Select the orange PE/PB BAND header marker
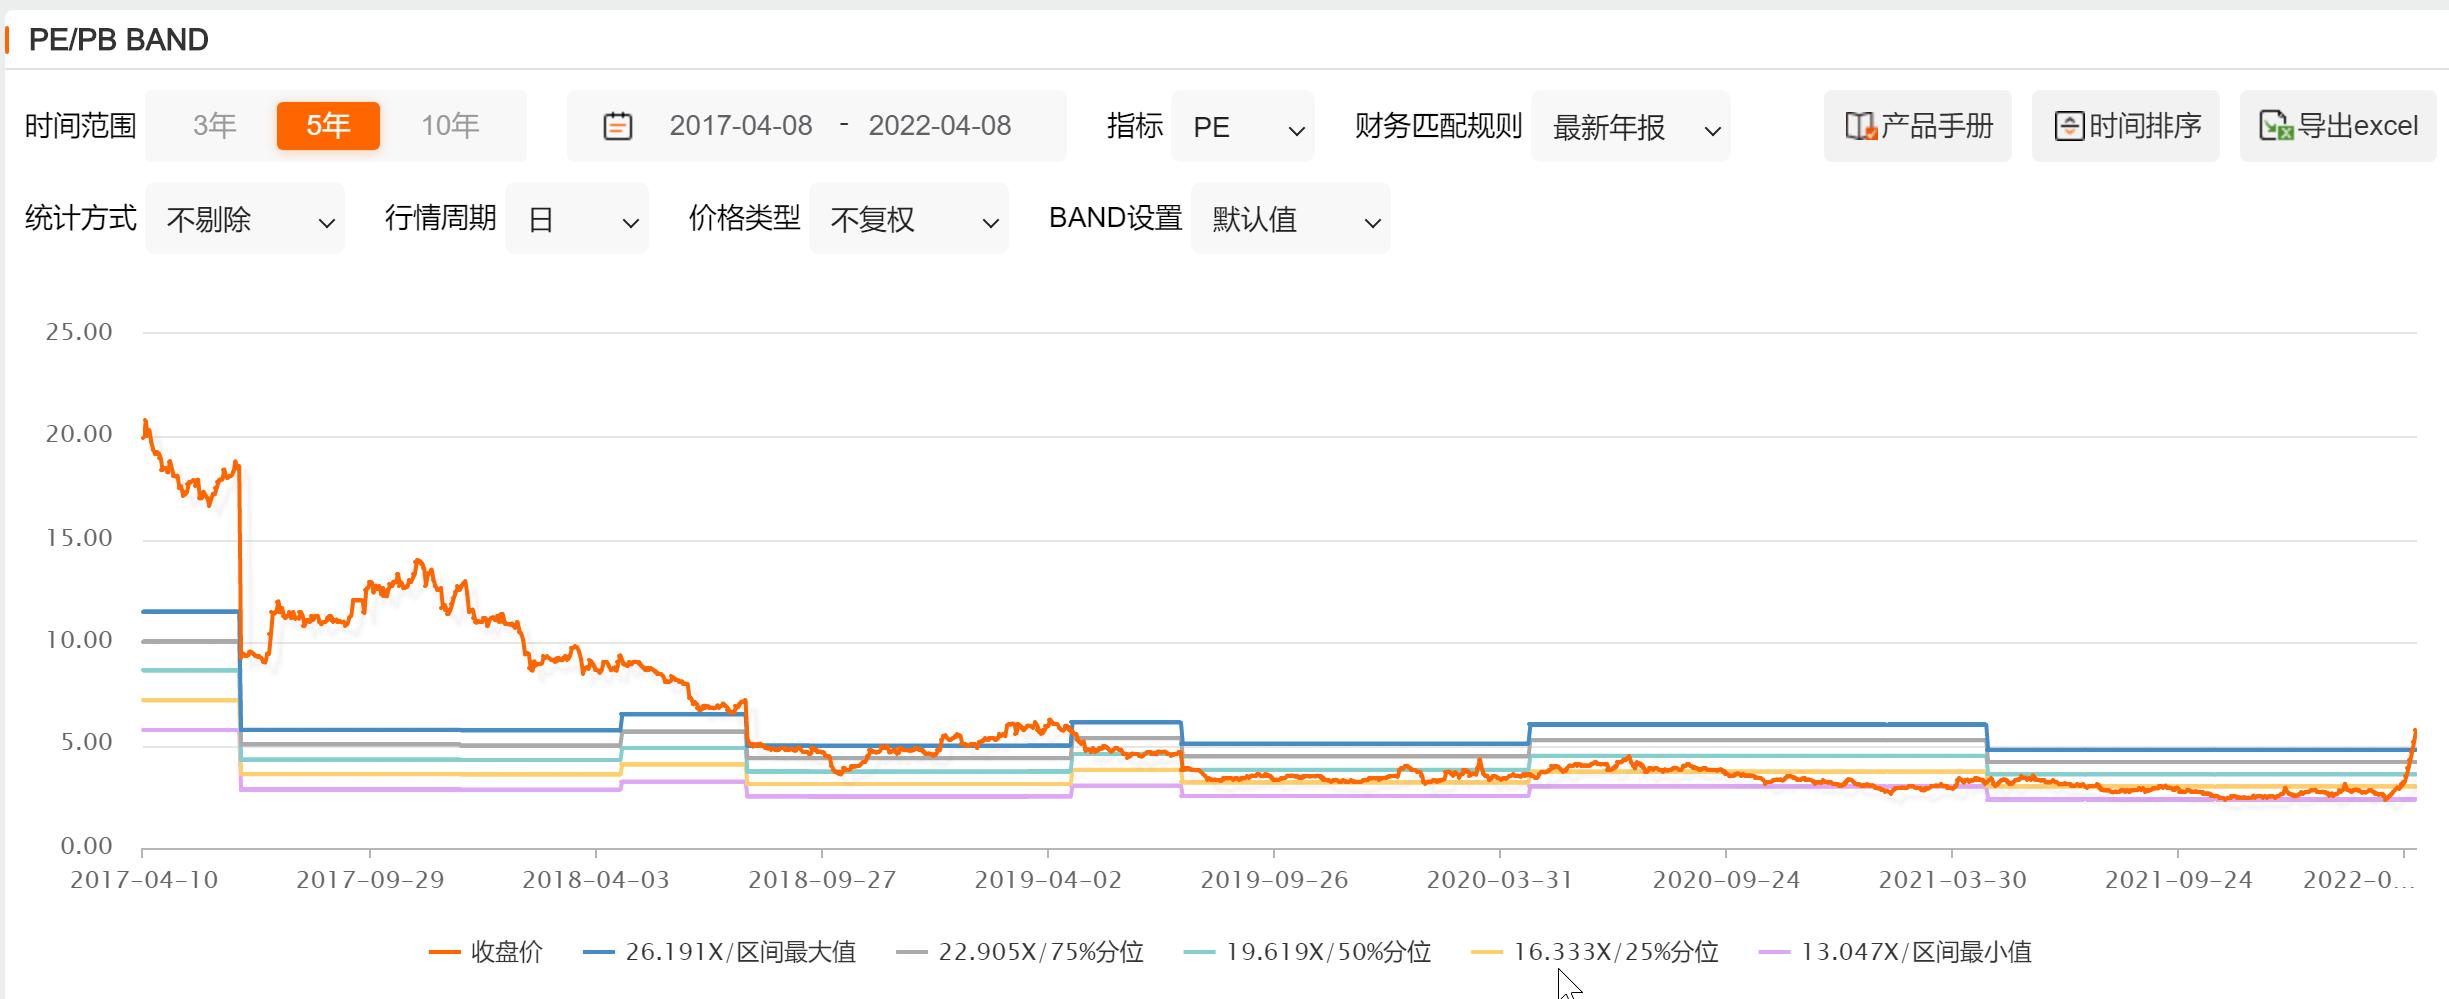The height and width of the screenshot is (999, 2449). pos(8,39)
